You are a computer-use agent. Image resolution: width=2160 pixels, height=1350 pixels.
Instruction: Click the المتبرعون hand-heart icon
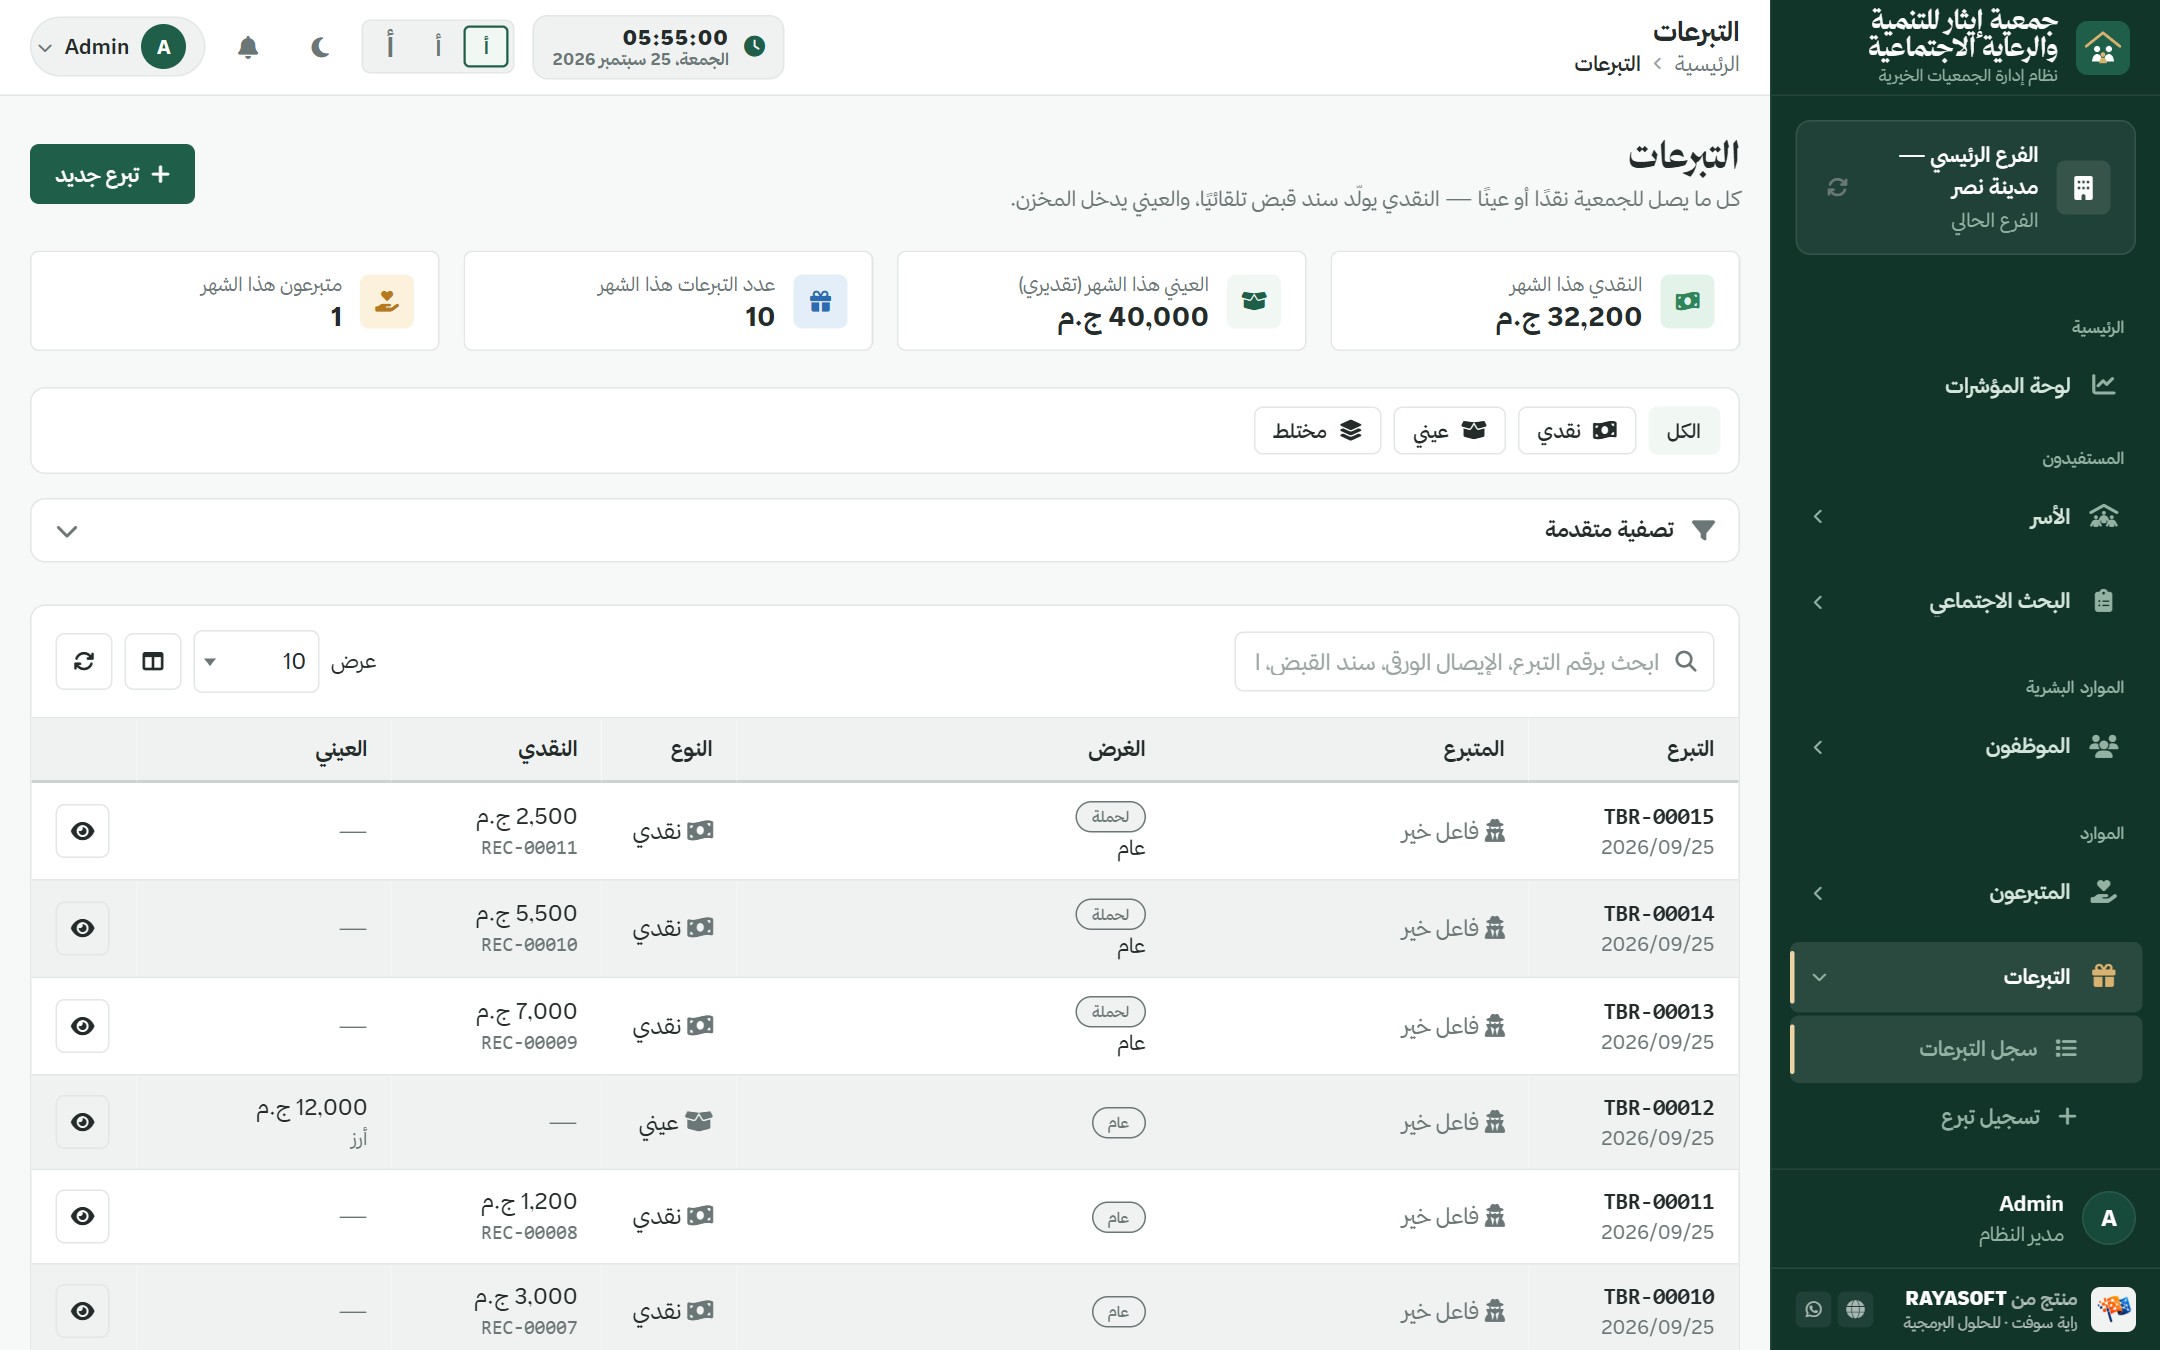click(x=2103, y=892)
